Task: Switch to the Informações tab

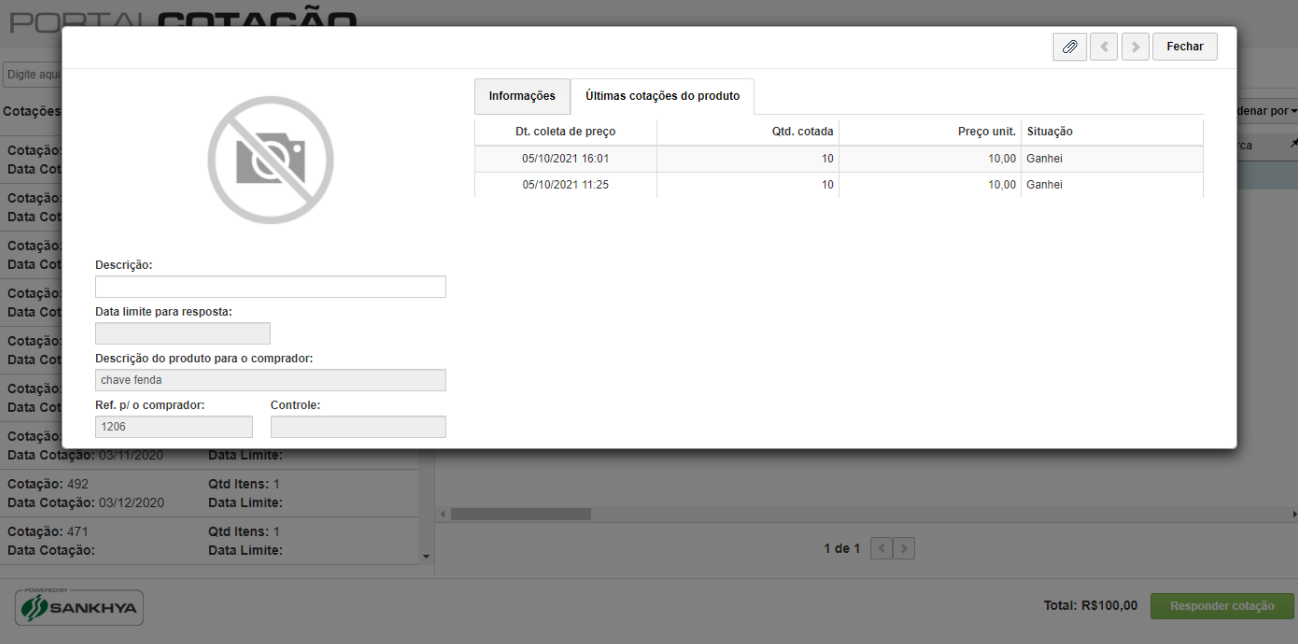Action: [522, 96]
